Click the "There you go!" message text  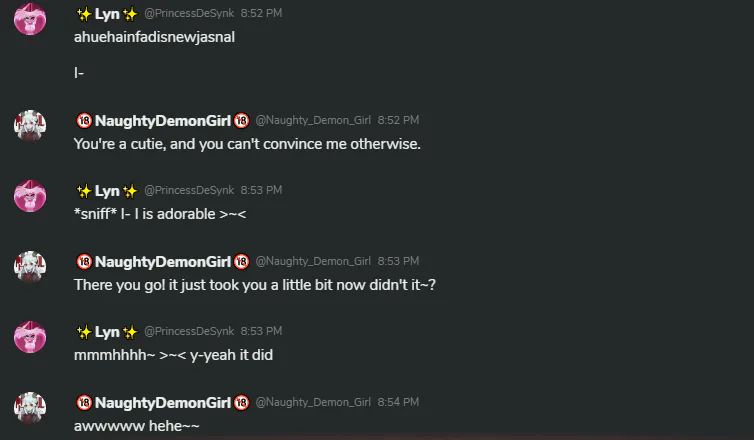[x=255, y=285]
